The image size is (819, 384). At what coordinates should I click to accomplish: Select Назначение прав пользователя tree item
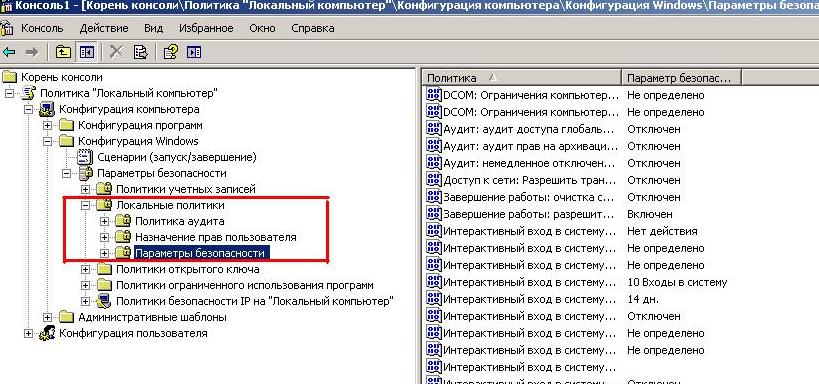(x=216, y=237)
